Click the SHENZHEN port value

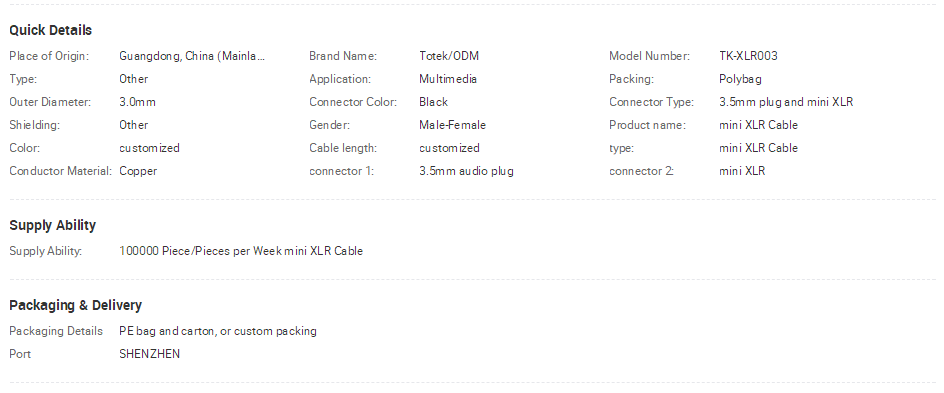pyautogui.click(x=149, y=354)
